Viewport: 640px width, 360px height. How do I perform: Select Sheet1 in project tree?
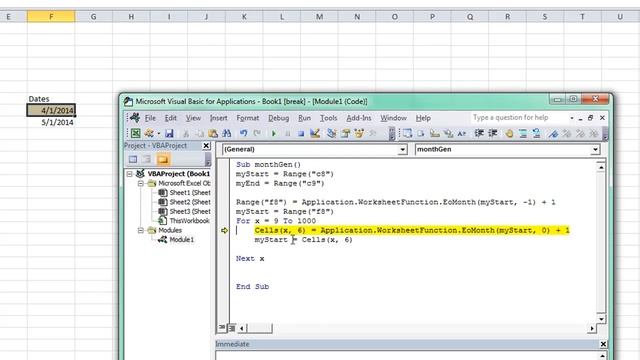pyautogui.click(x=189, y=193)
